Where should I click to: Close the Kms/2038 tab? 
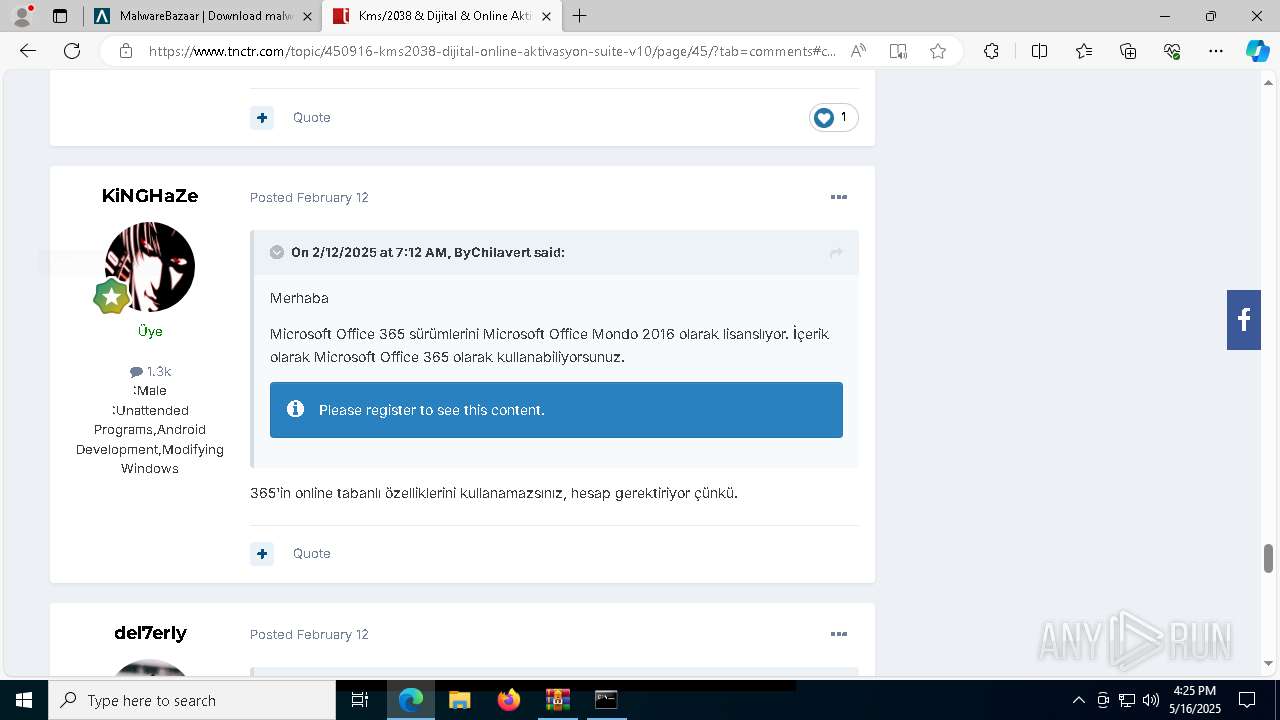(546, 16)
